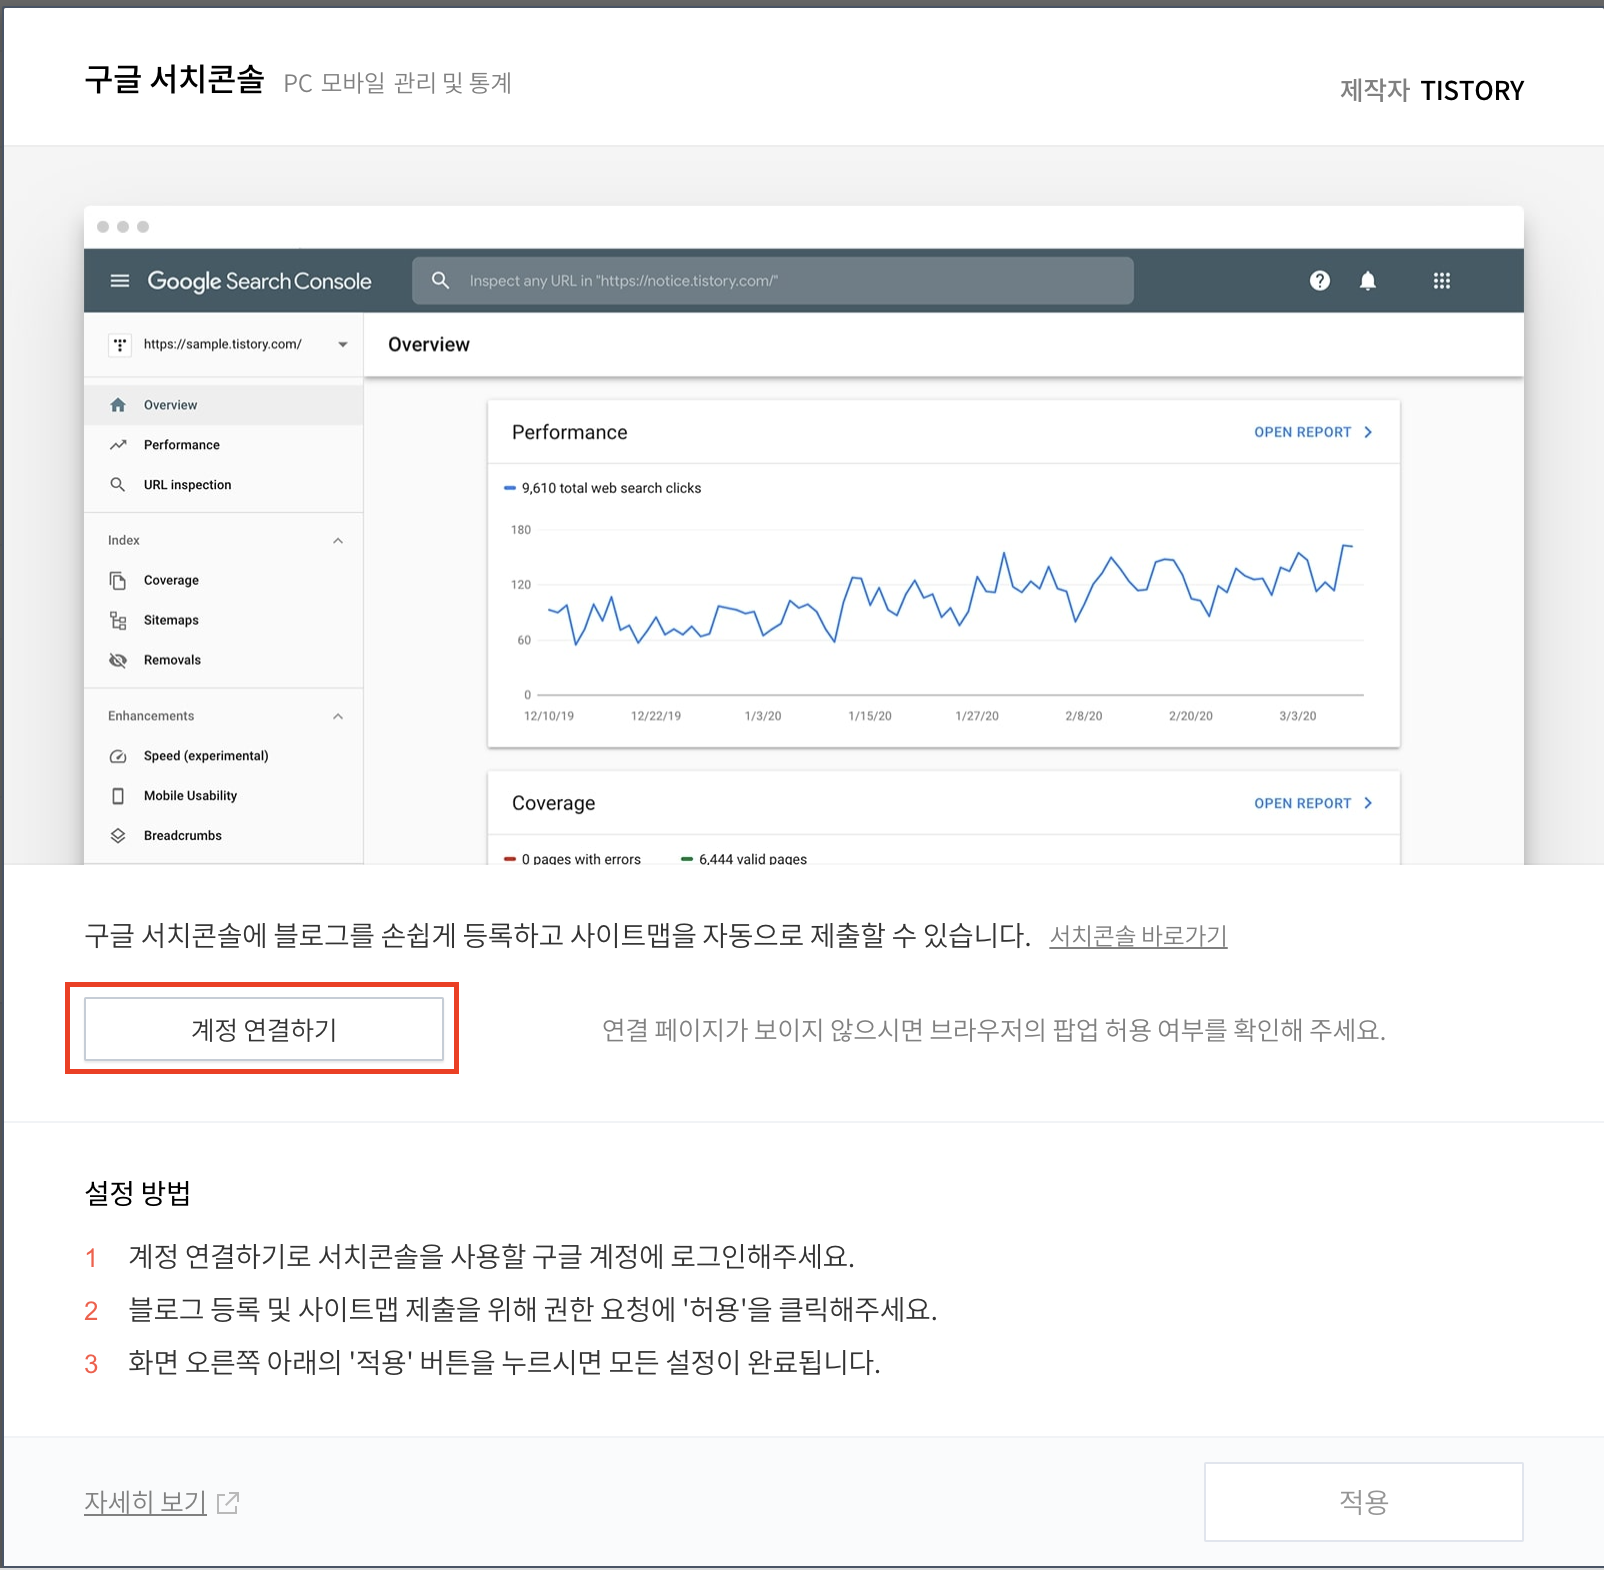Open the 서치콘솔 바로가기 link

click(1138, 936)
